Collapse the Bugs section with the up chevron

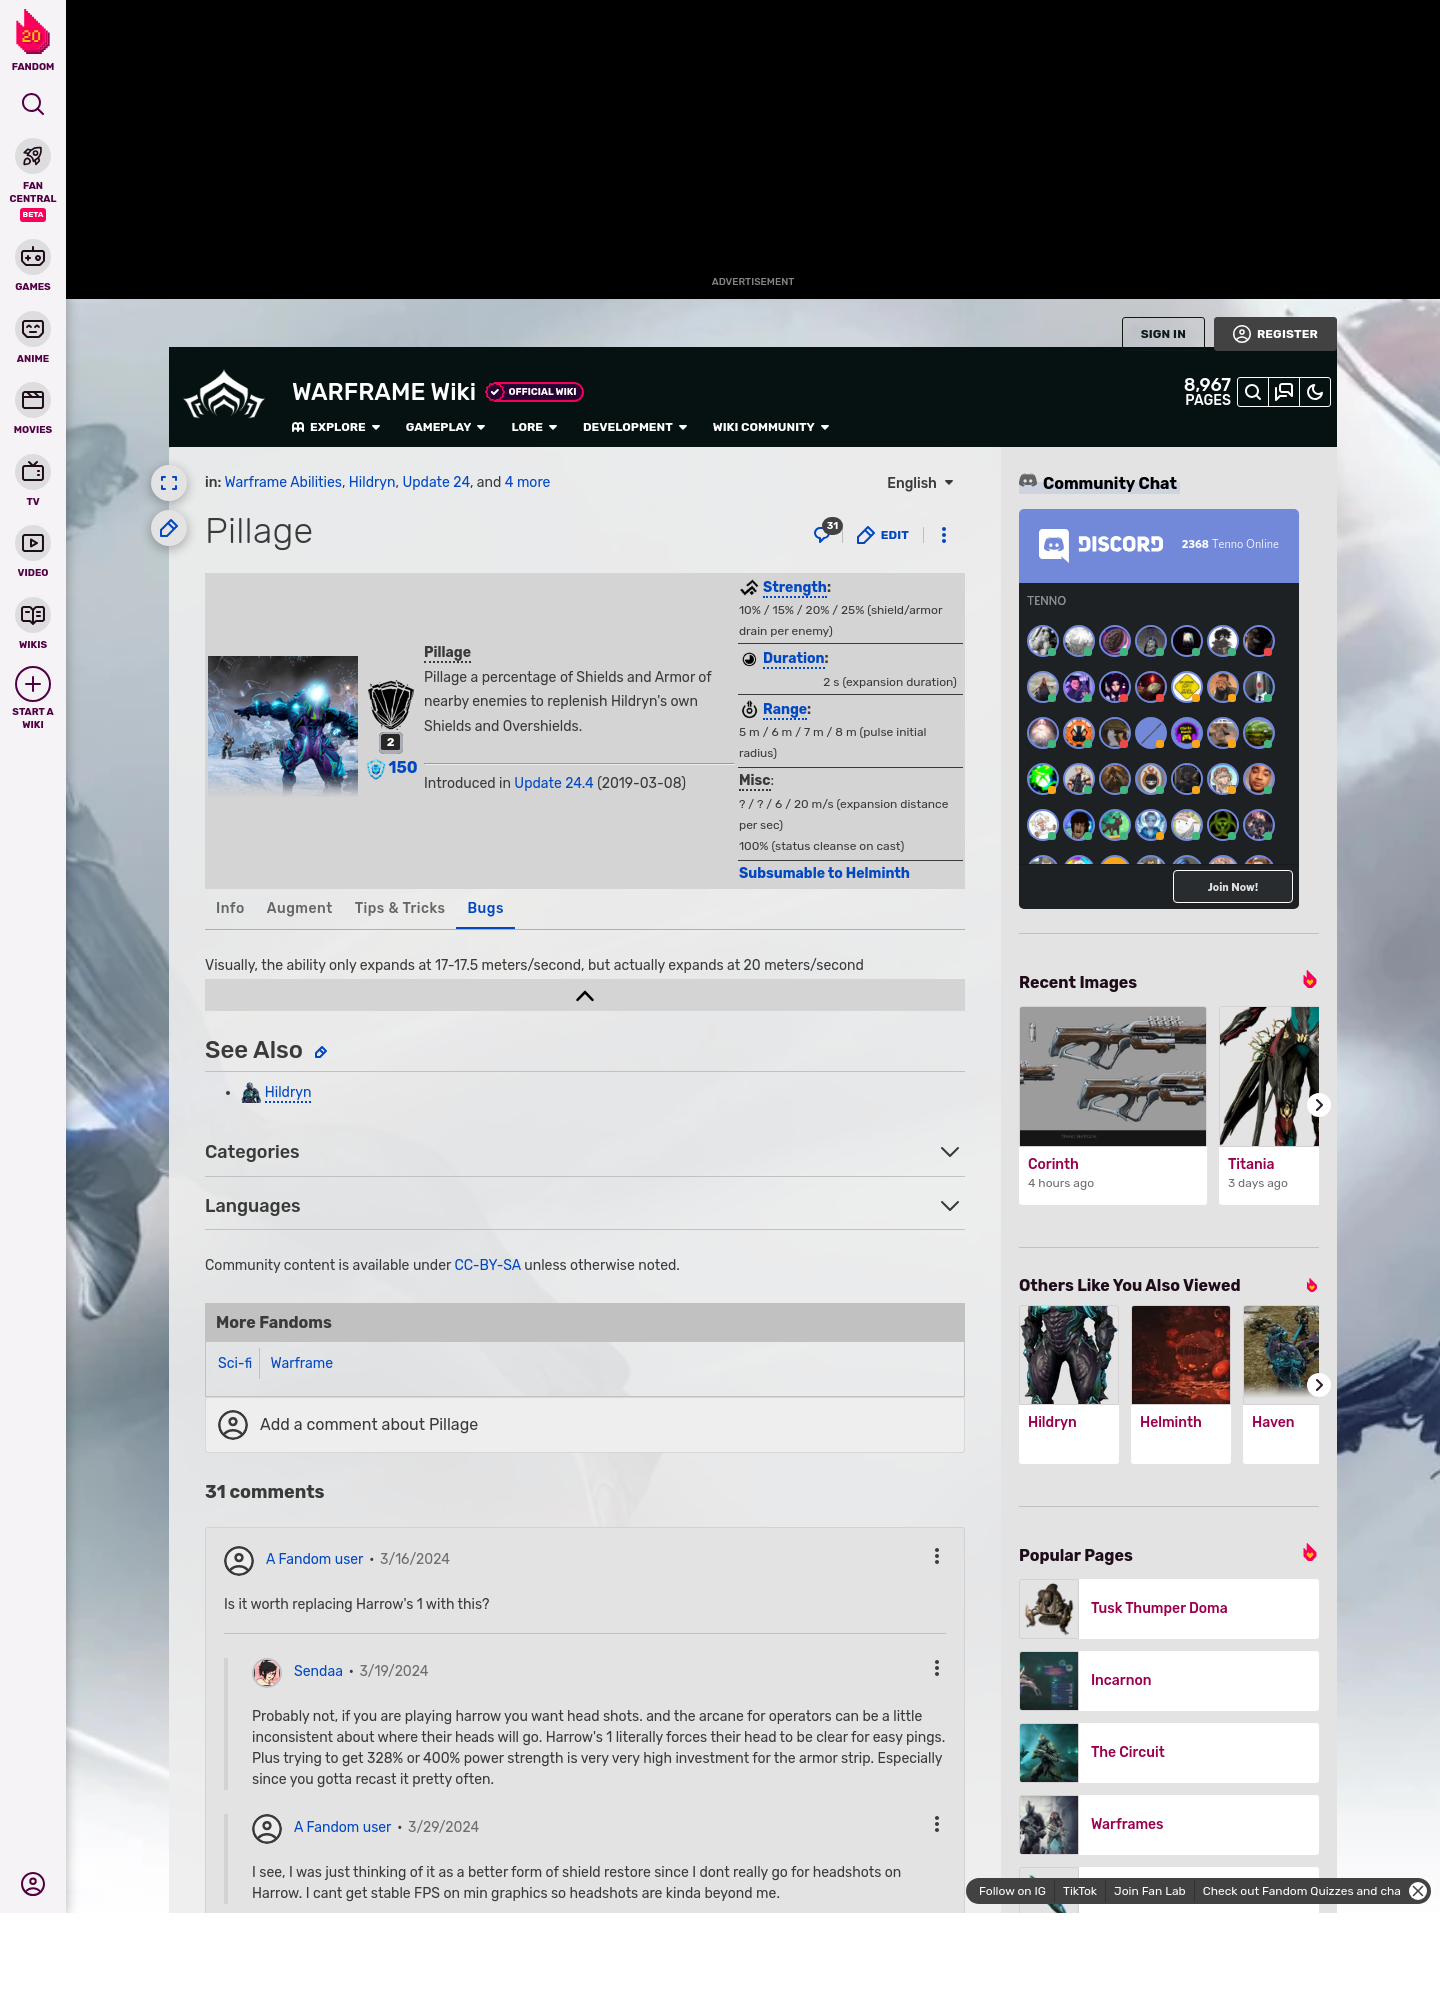pos(585,995)
